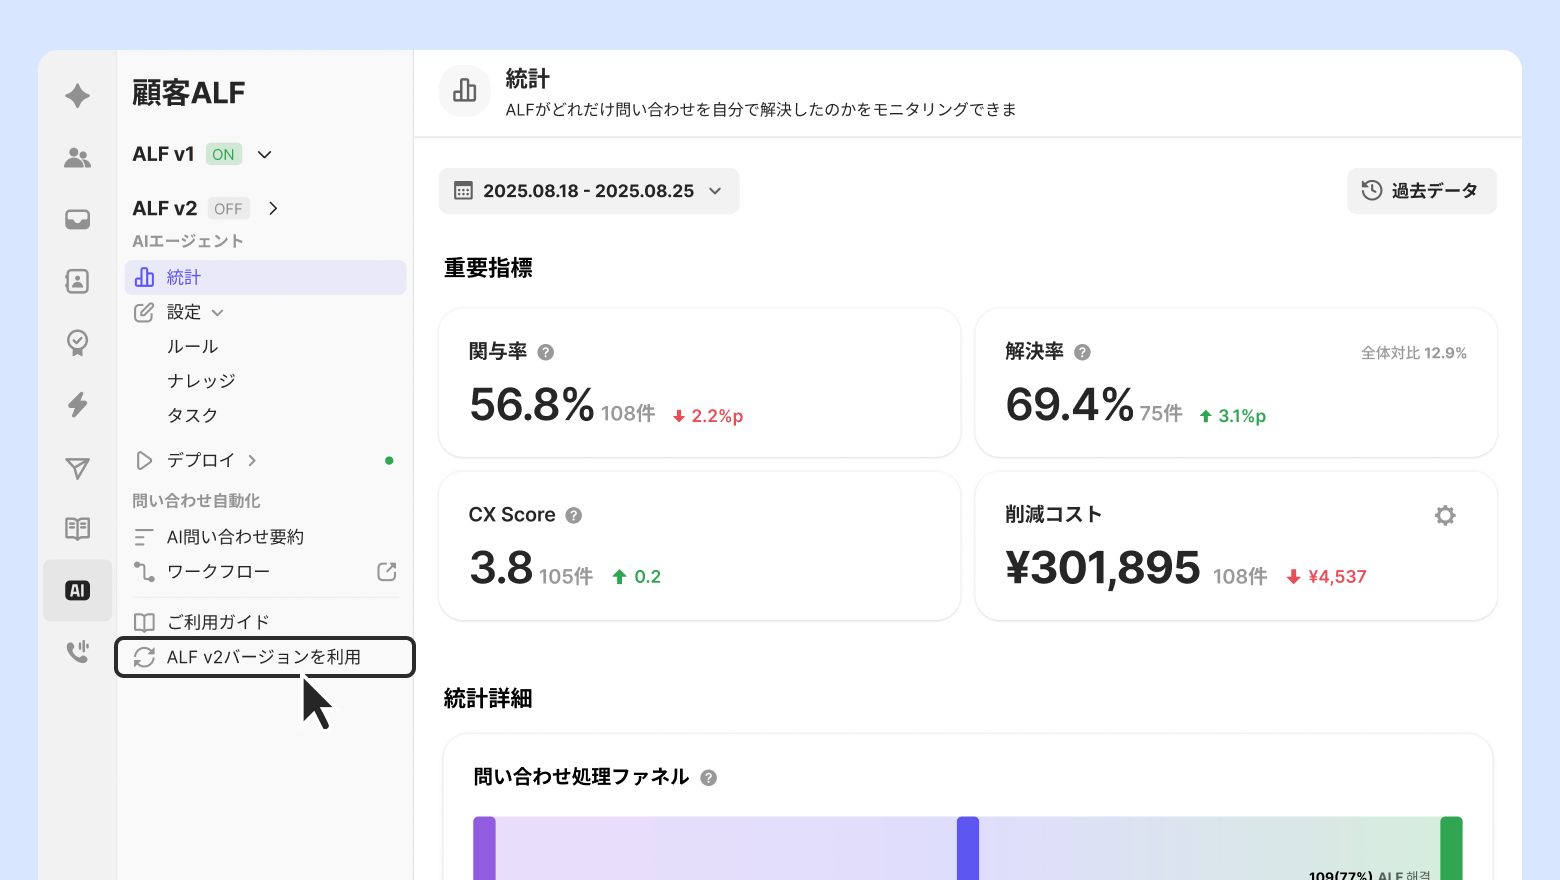Viewport: 1560px width, 880px height.
Task: Click the 過去データ button
Action: pos(1421,191)
